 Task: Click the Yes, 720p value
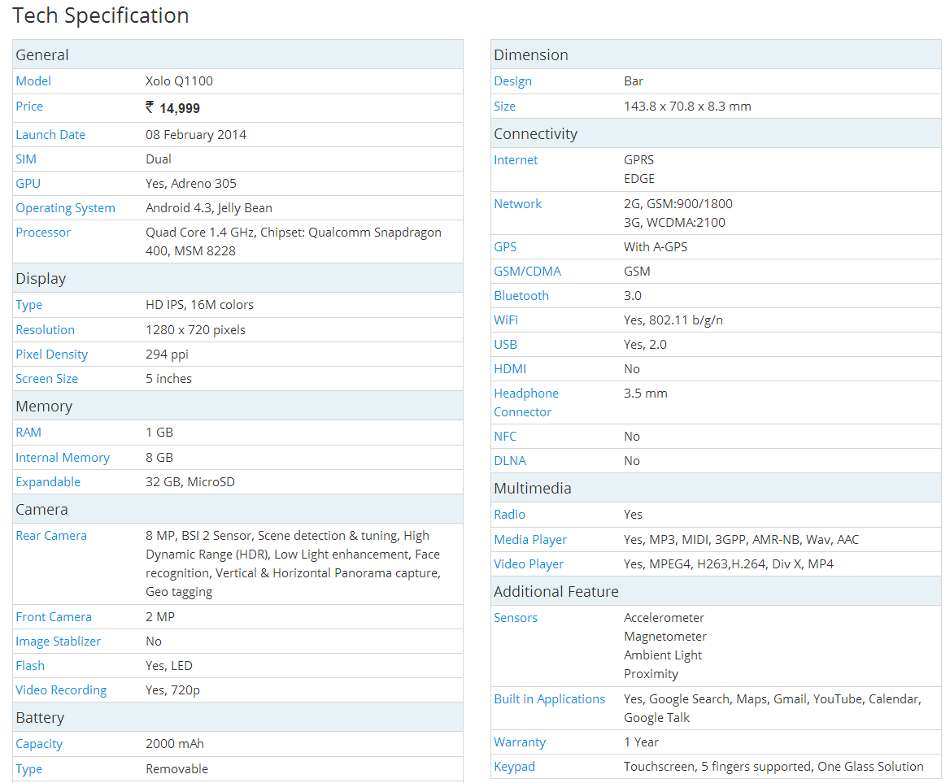[173, 690]
